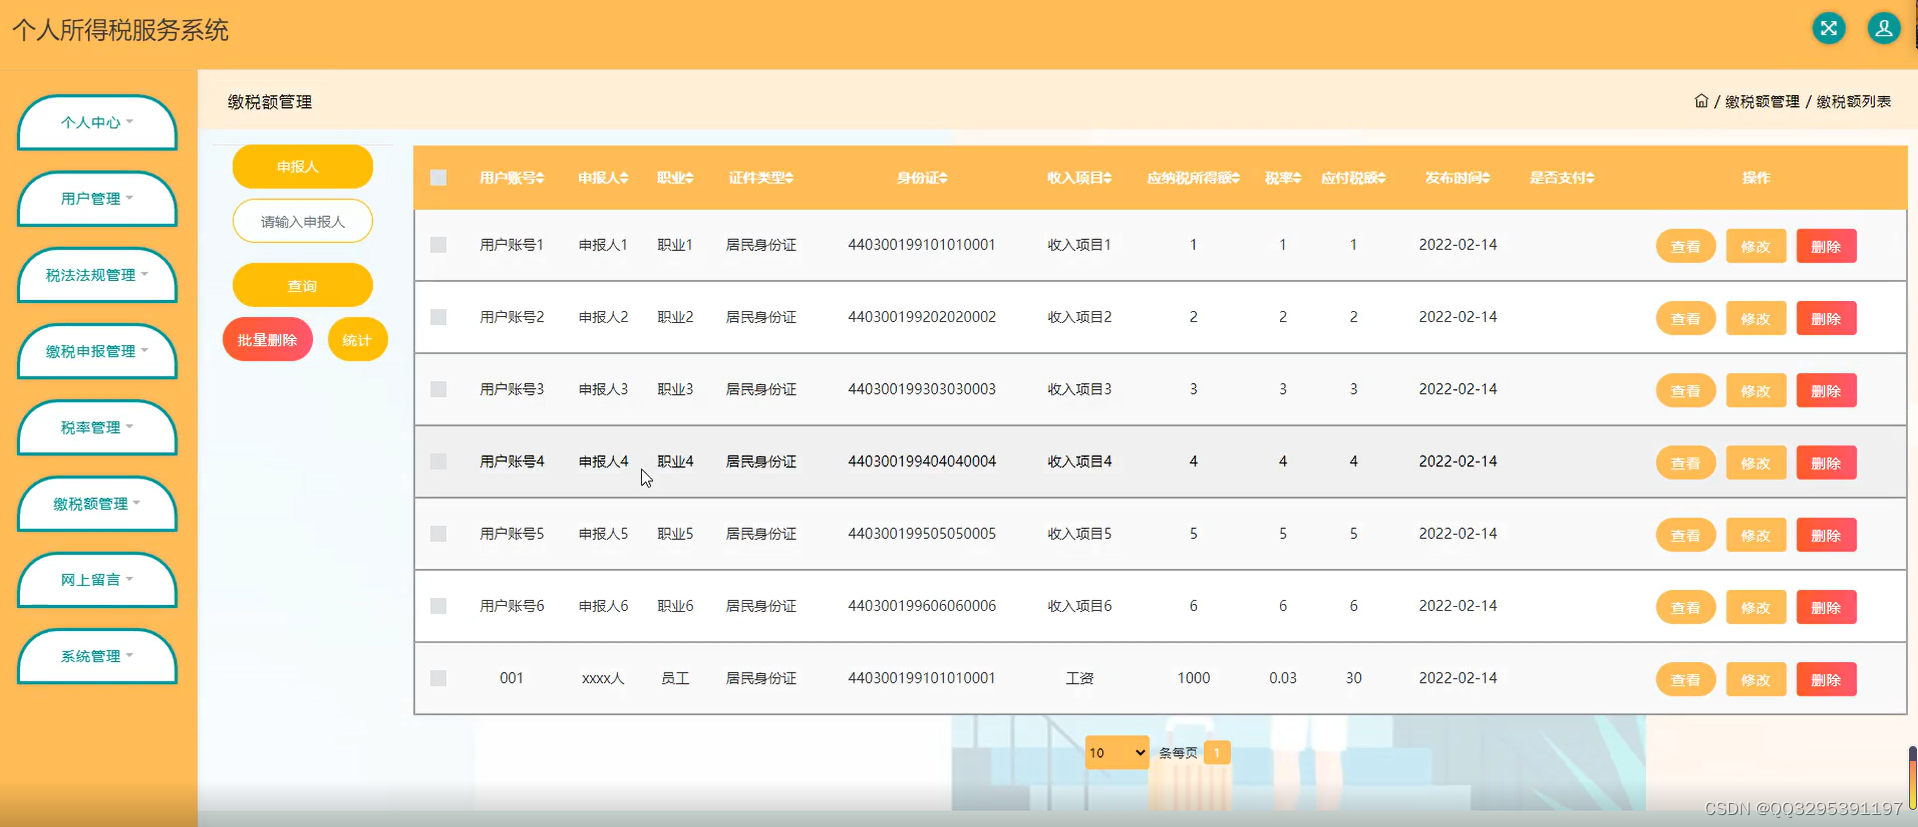Delete the 用户账号2 row

1826,319
